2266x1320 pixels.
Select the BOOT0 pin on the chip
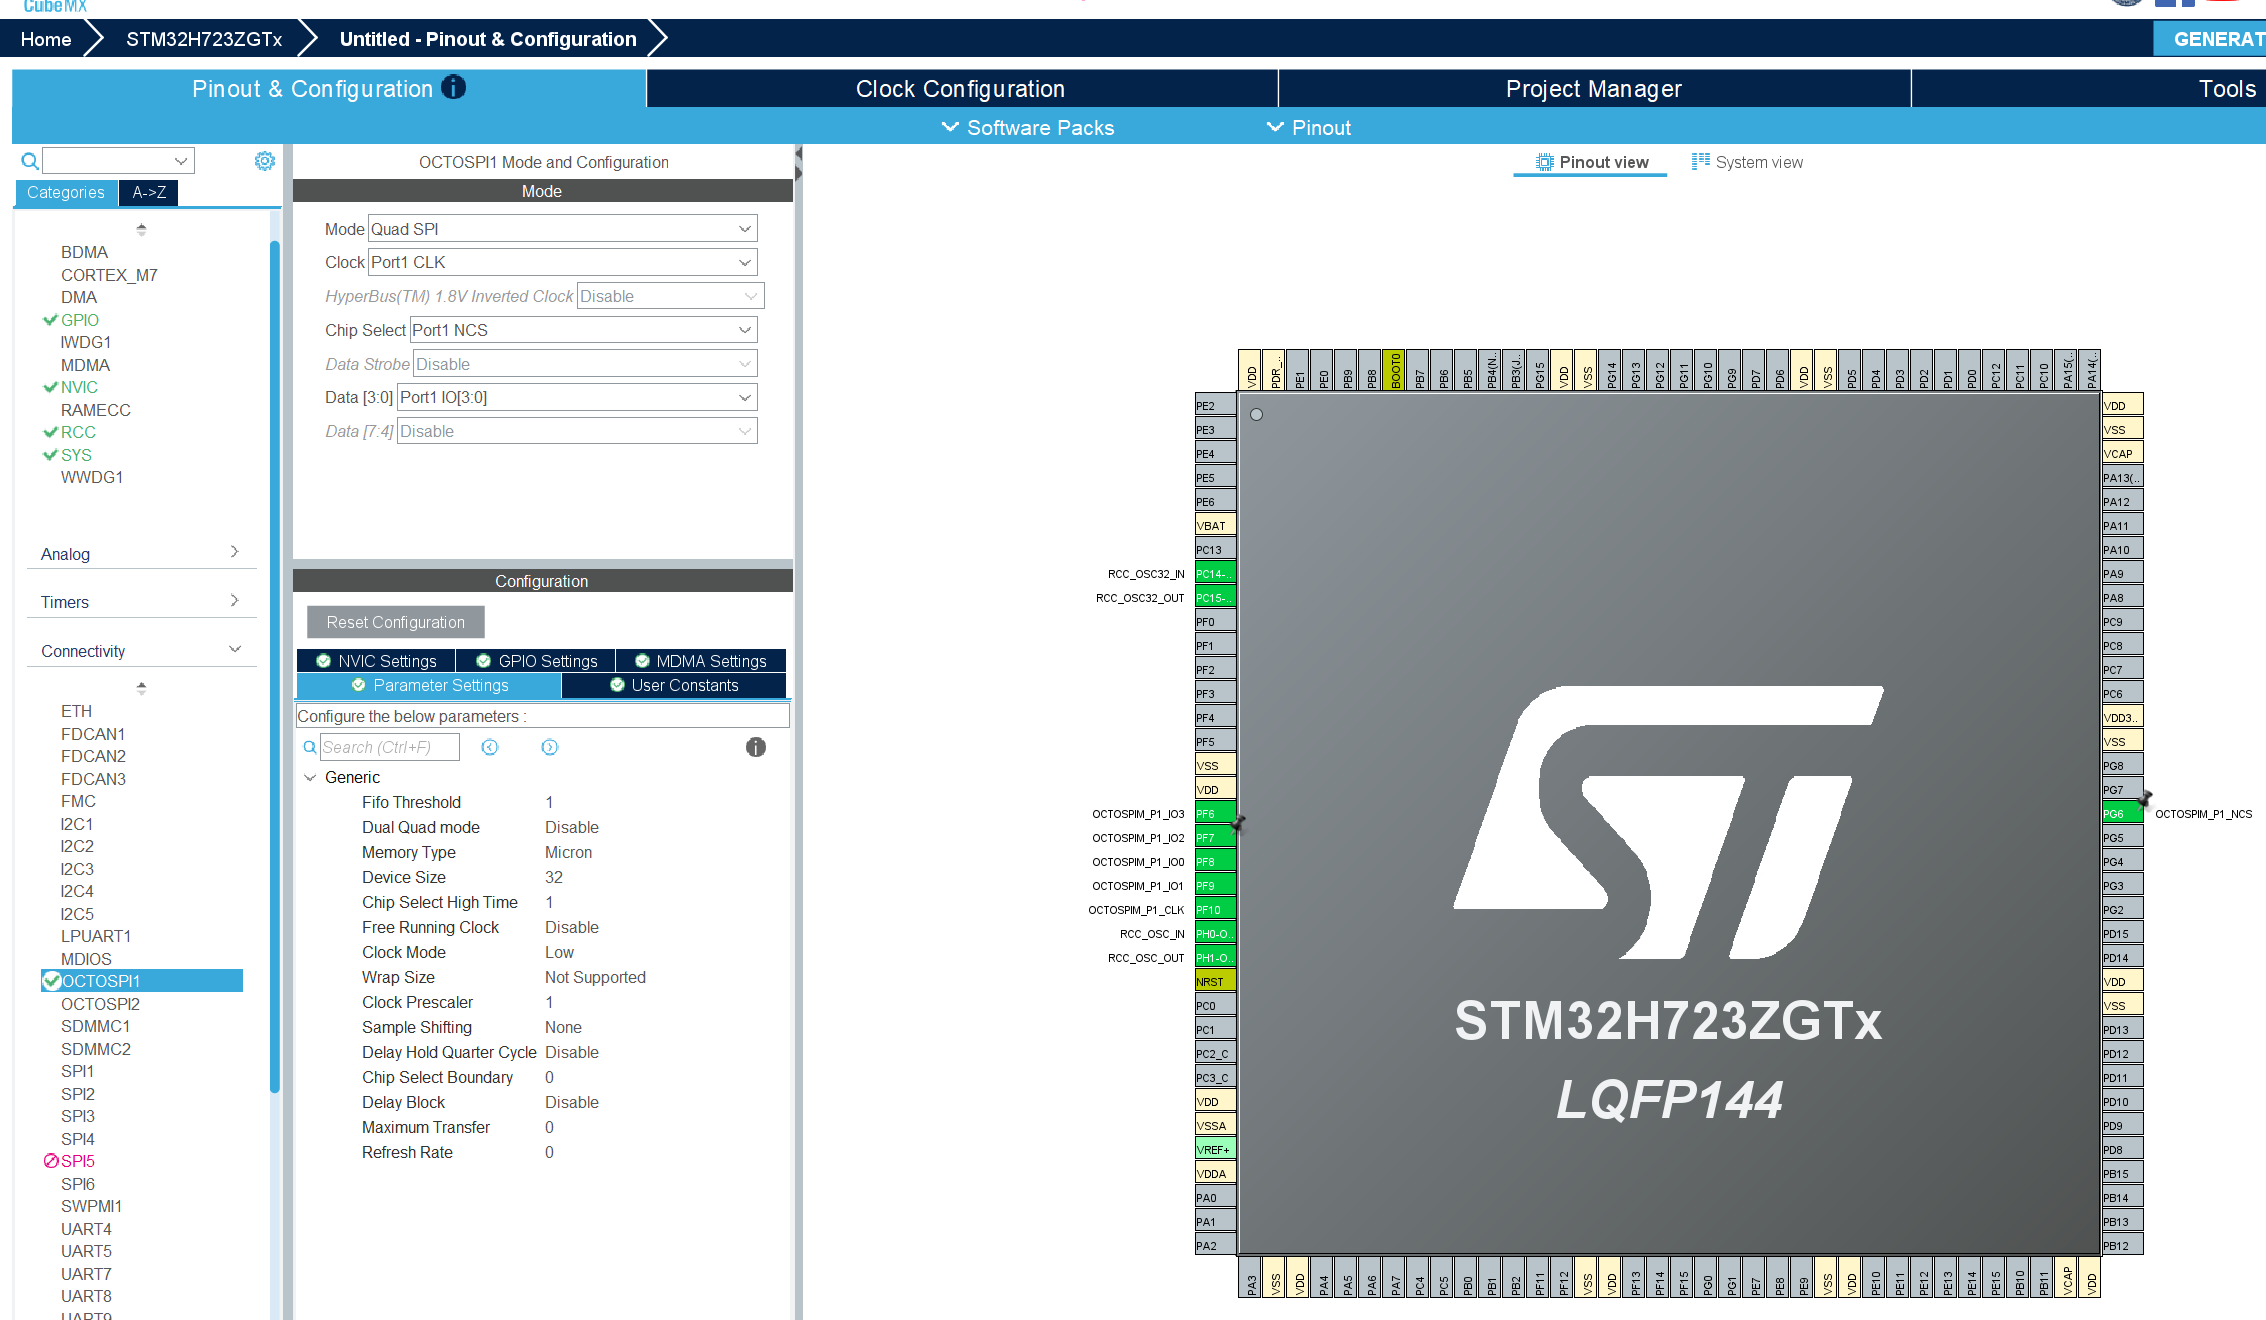pos(1395,369)
